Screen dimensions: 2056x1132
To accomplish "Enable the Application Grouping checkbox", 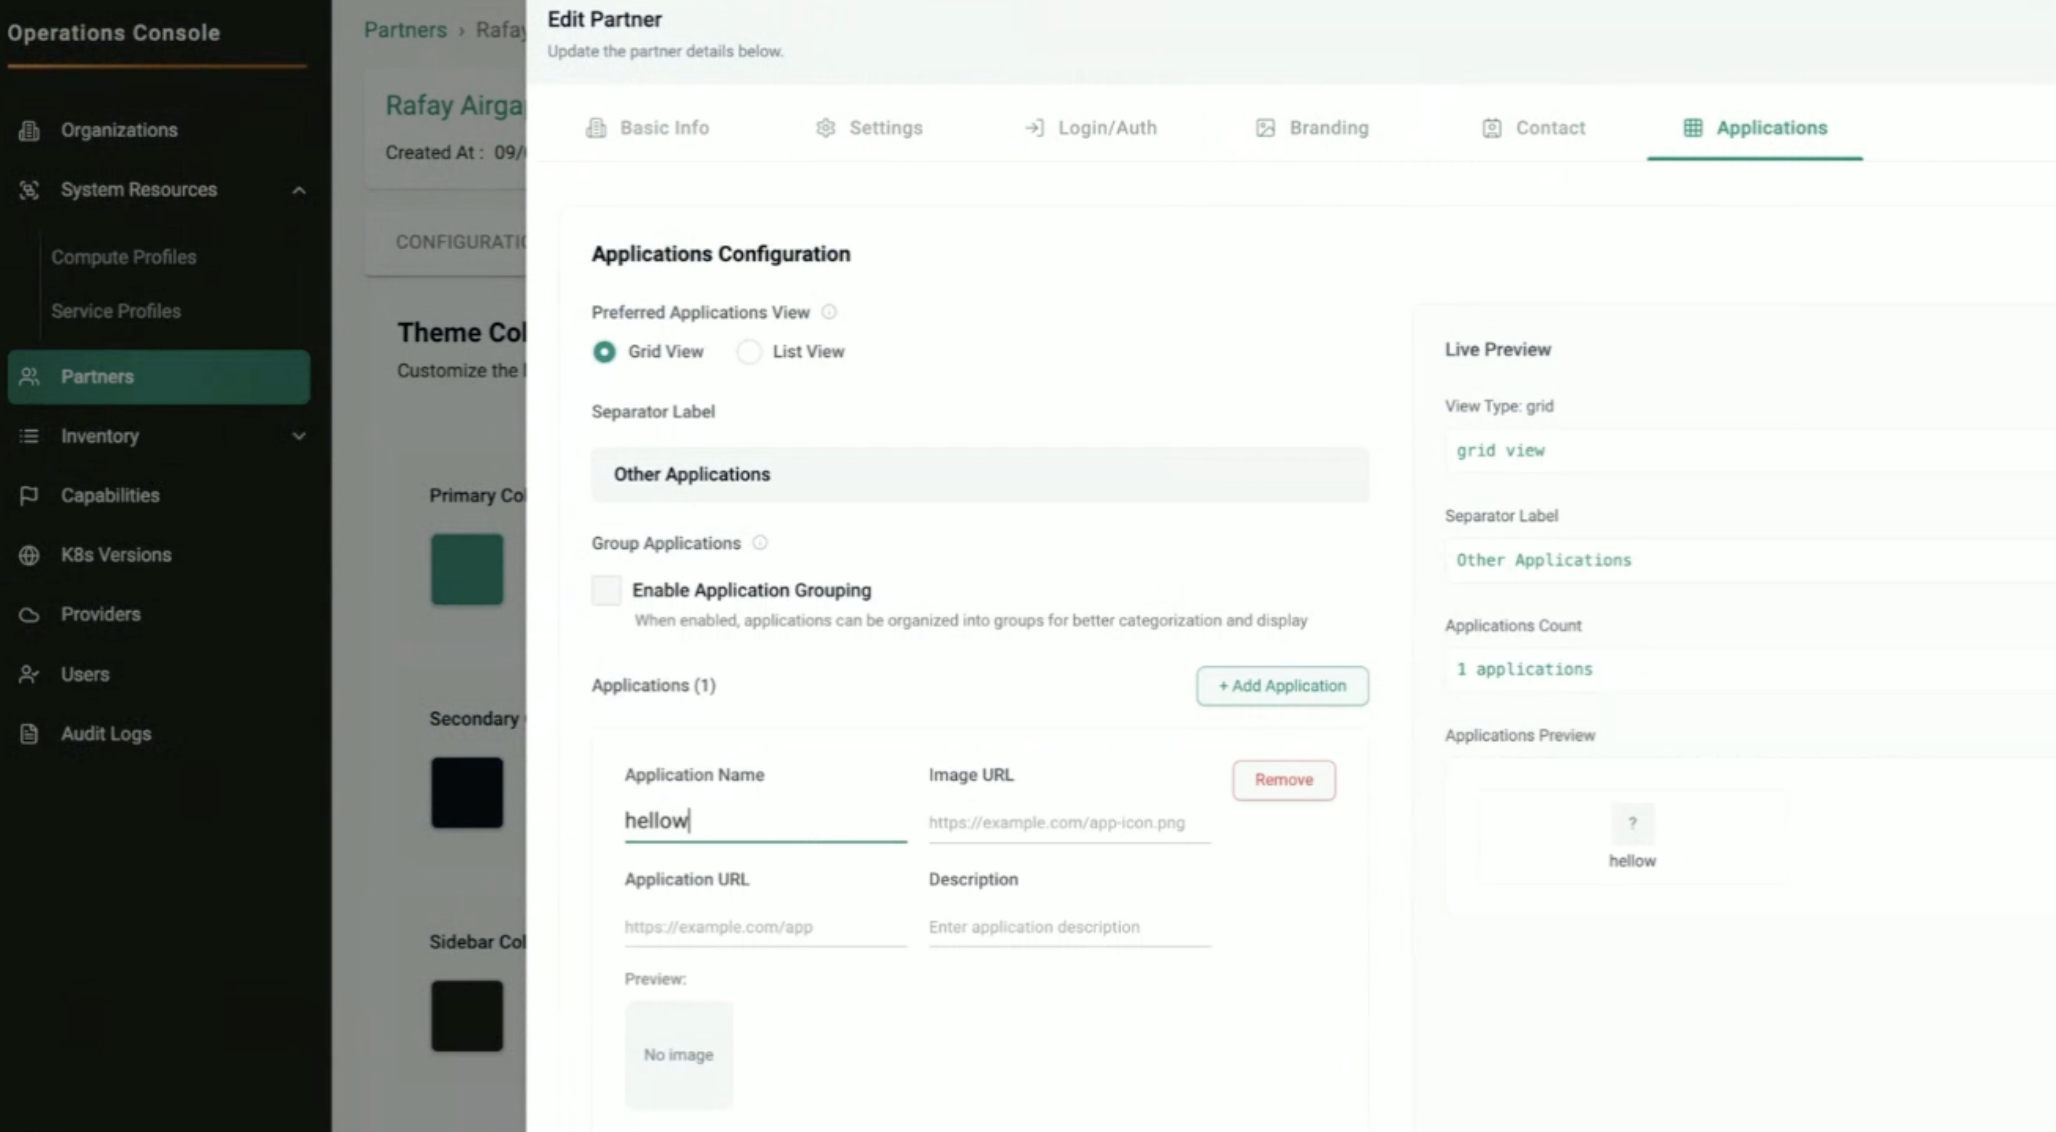I will (x=606, y=590).
